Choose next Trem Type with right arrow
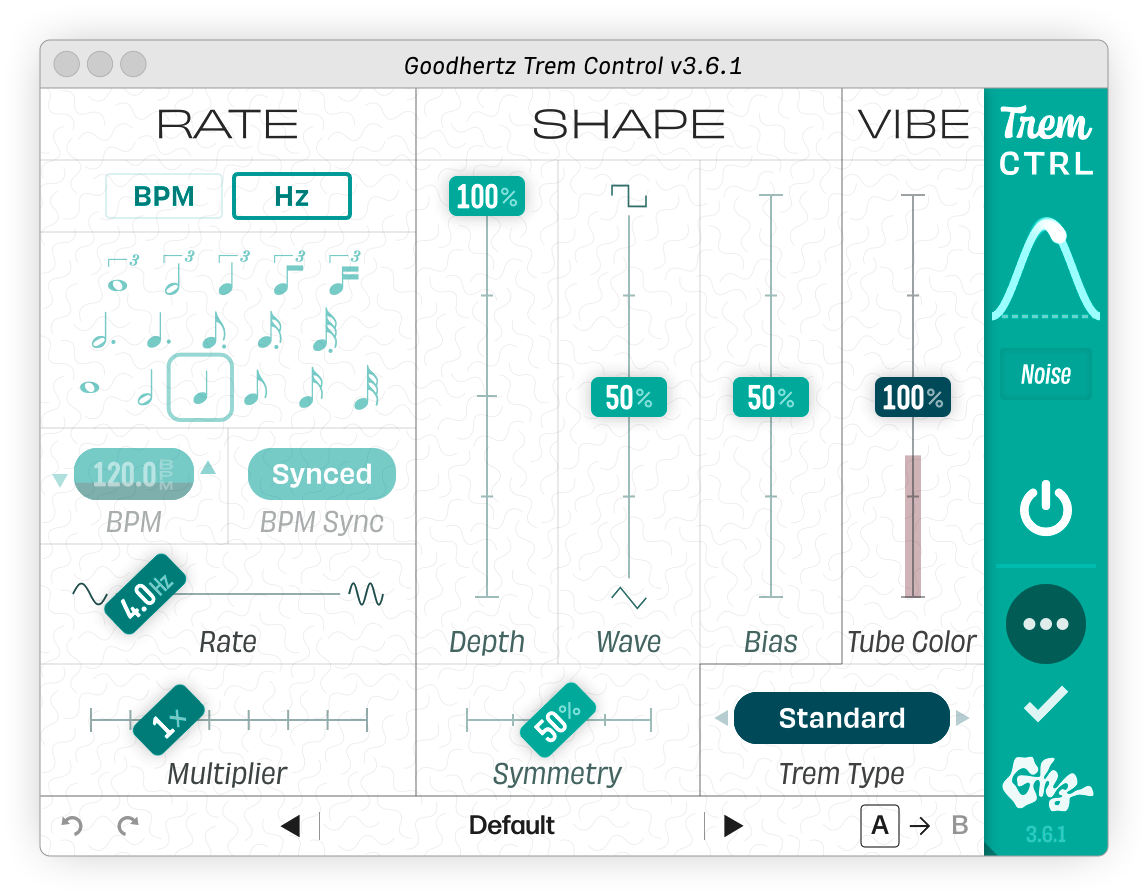Image resolution: width=1148 pixels, height=896 pixels. coord(962,718)
